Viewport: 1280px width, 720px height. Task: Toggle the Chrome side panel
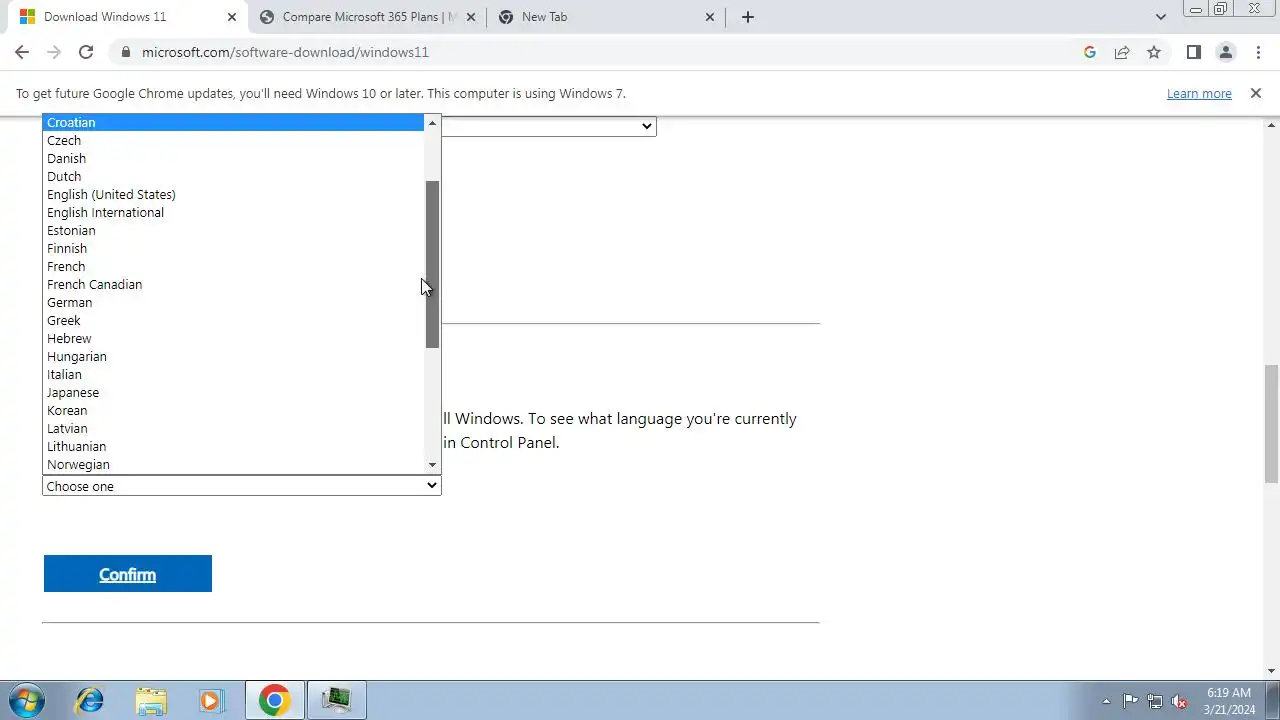[x=1194, y=52]
